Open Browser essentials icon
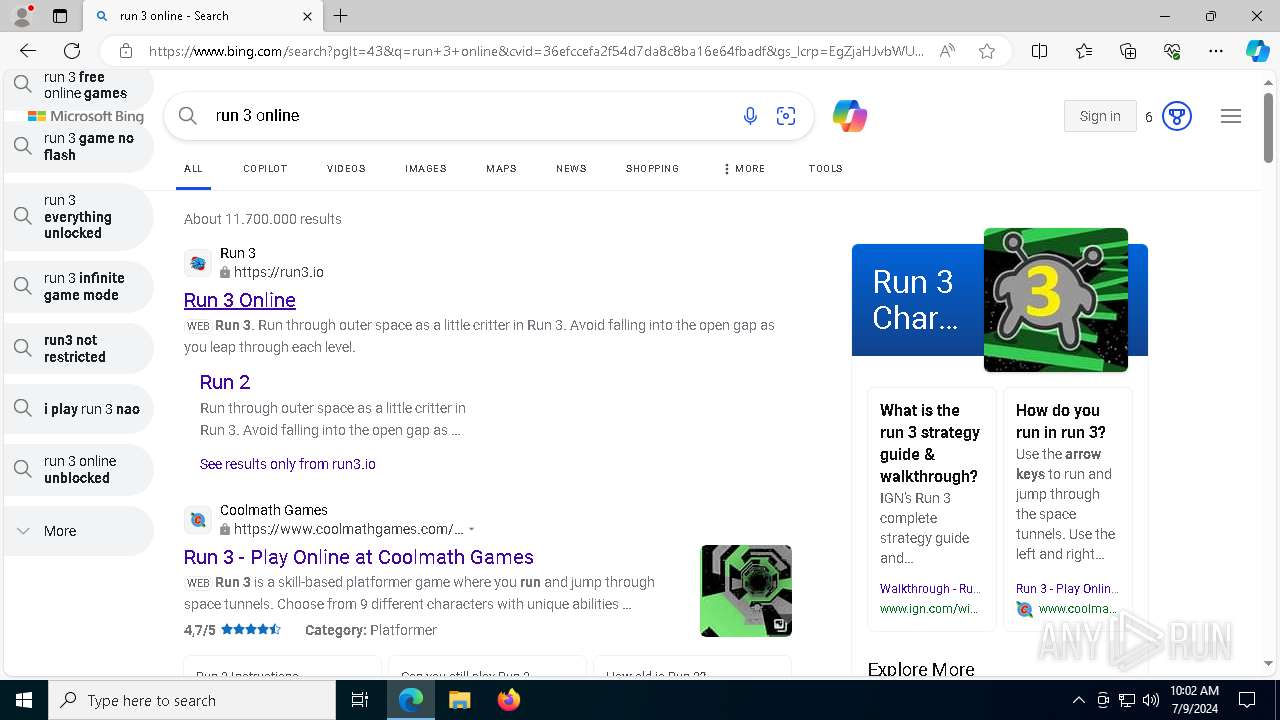 1172,51
